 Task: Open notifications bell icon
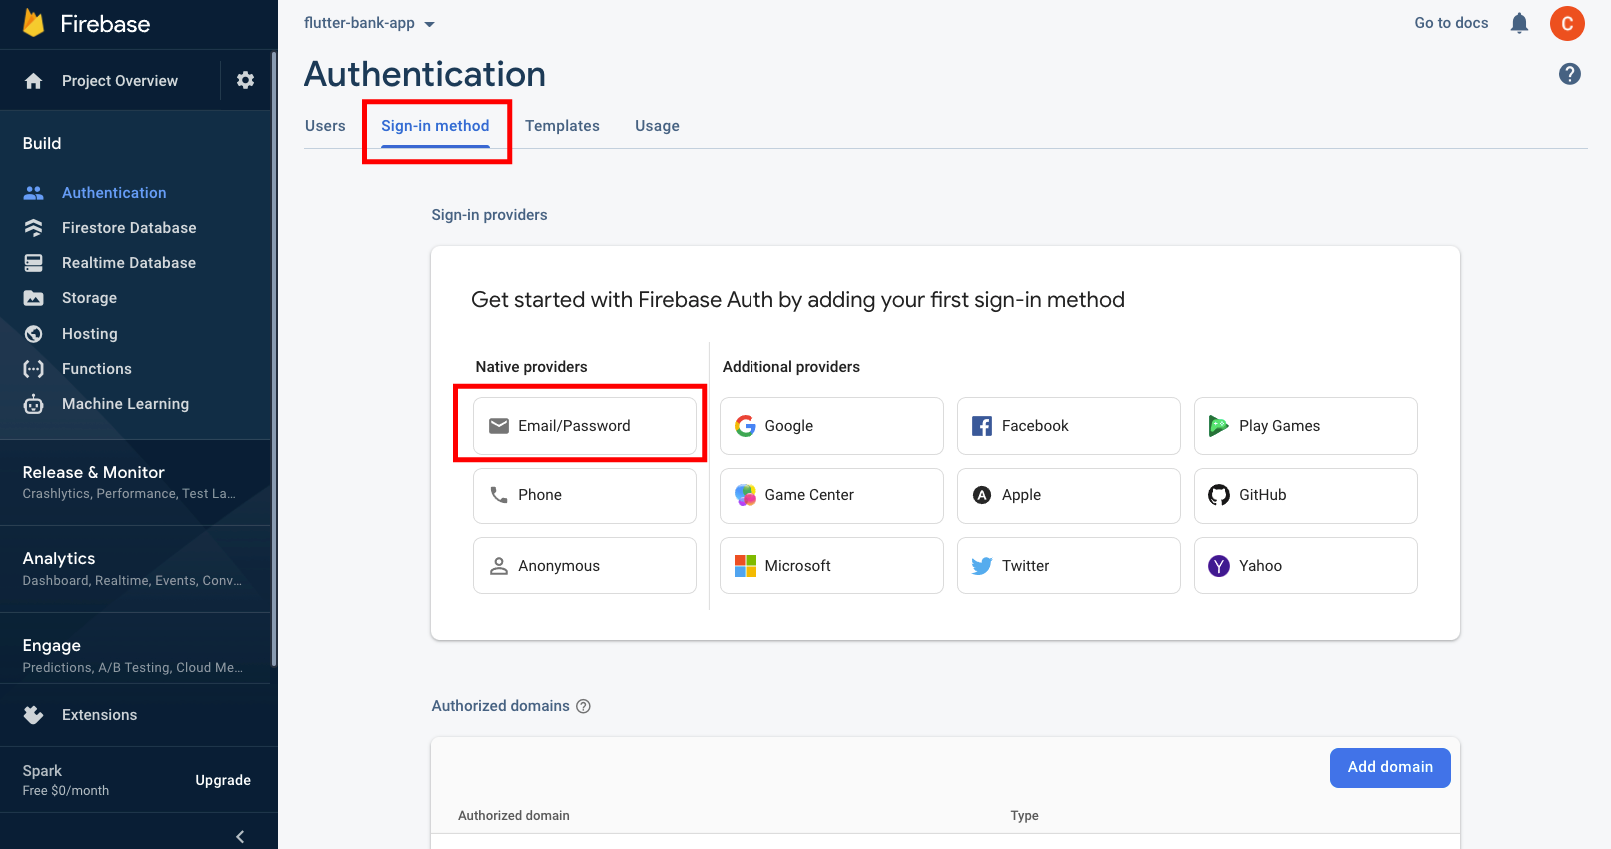1519,23
